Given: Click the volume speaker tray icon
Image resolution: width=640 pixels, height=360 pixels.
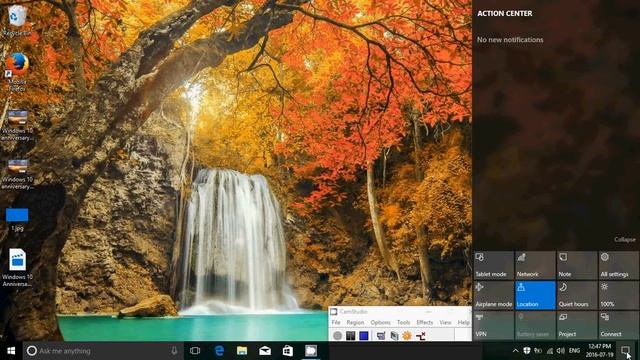Looking at the screenshot, I should point(561,351).
